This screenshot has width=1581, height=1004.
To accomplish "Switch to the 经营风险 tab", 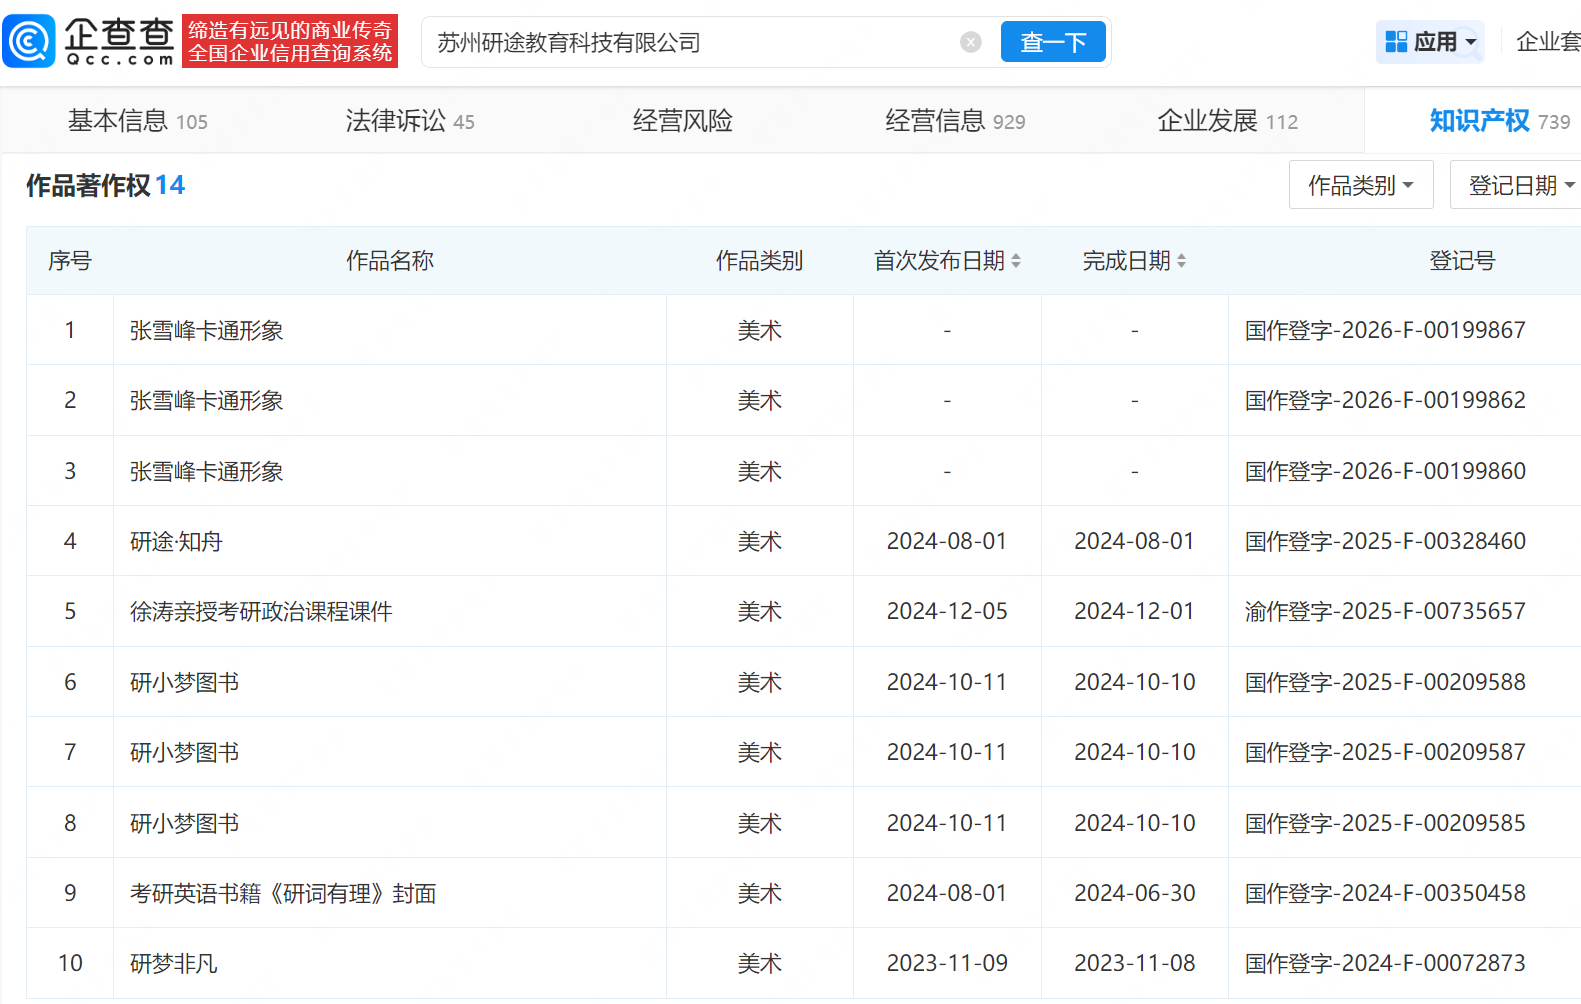I will point(683,121).
